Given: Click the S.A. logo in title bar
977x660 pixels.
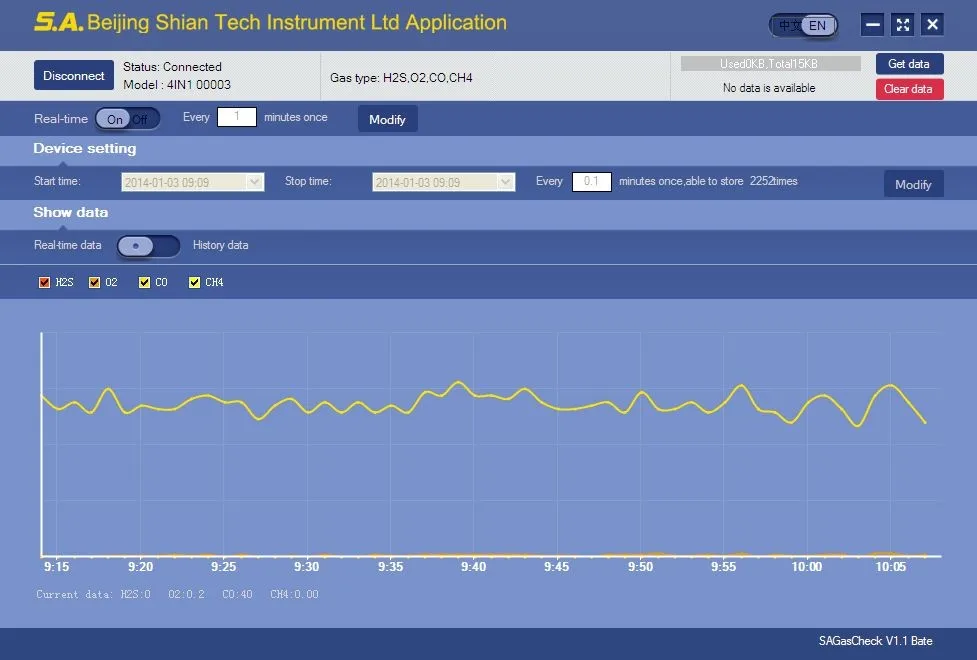Looking at the screenshot, I should point(58,23).
